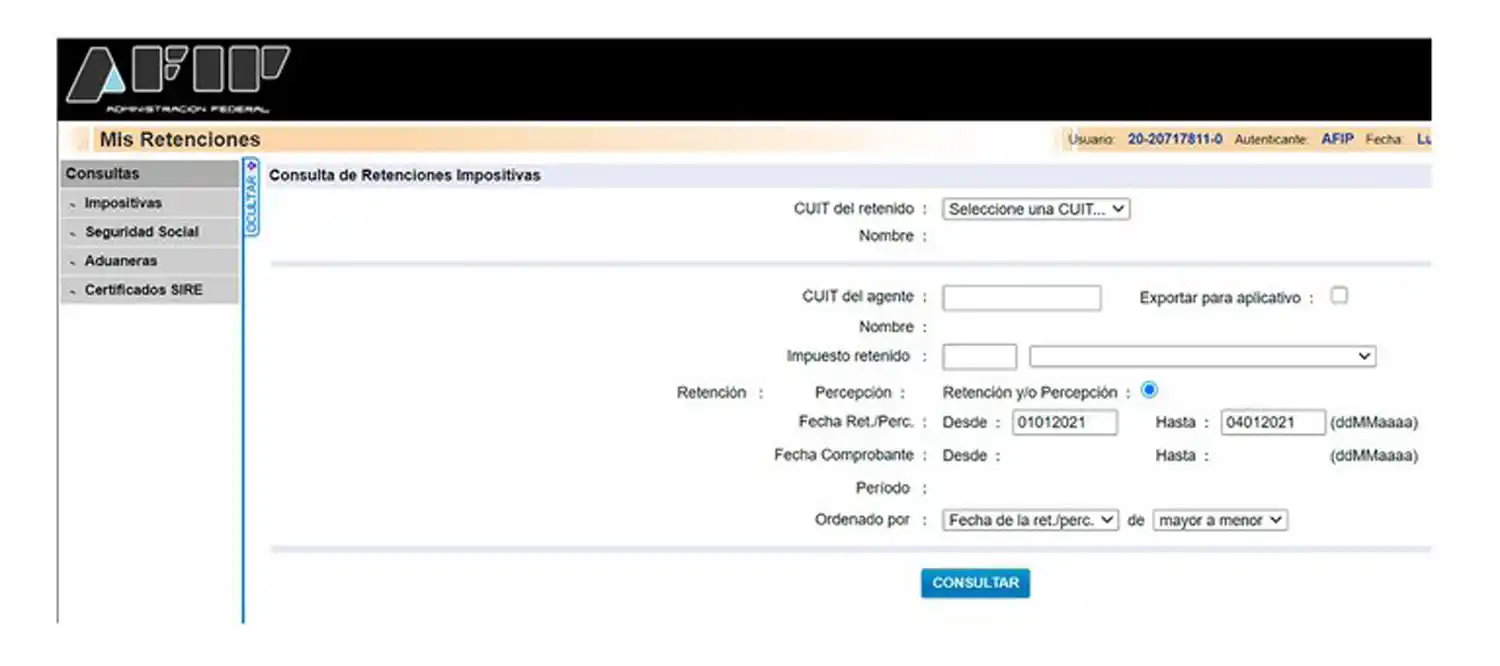
Task: Choose Impositivas in the Consultas menu
Action: coord(123,204)
